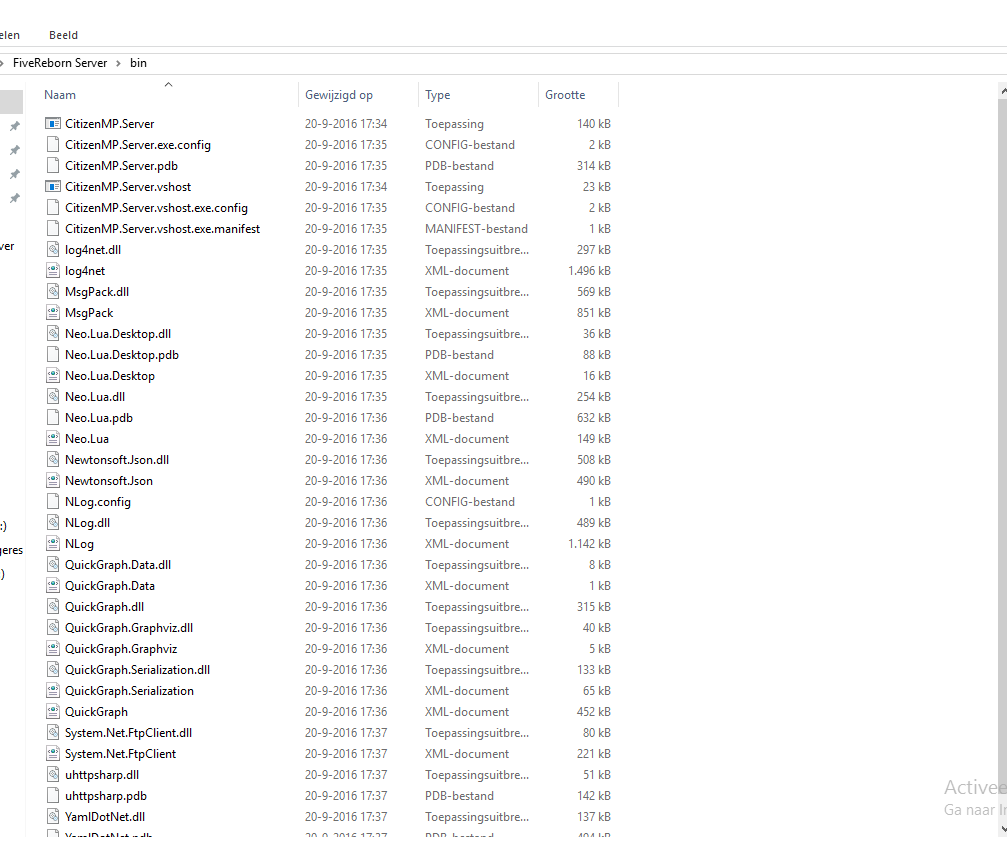Click the 632 kB size cell
Viewport: 1007px width, 855px height.
[x=593, y=418]
